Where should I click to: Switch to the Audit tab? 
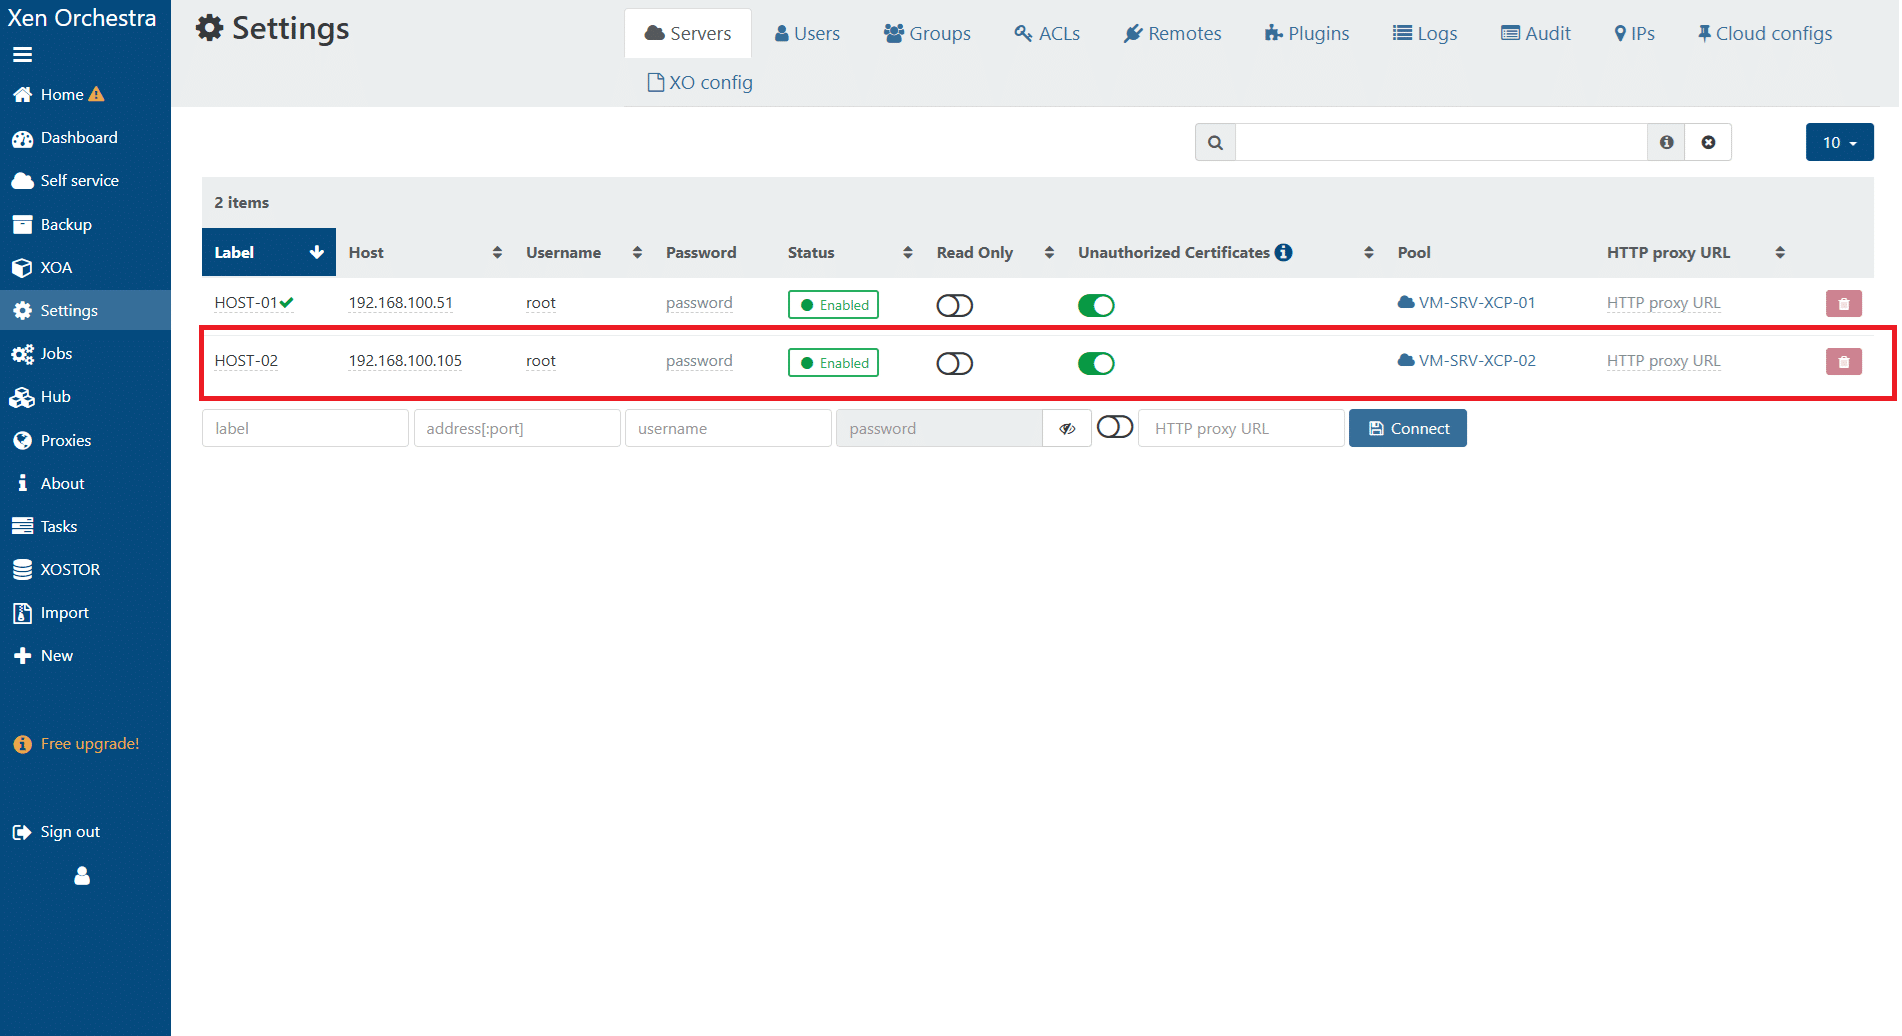tap(1536, 33)
